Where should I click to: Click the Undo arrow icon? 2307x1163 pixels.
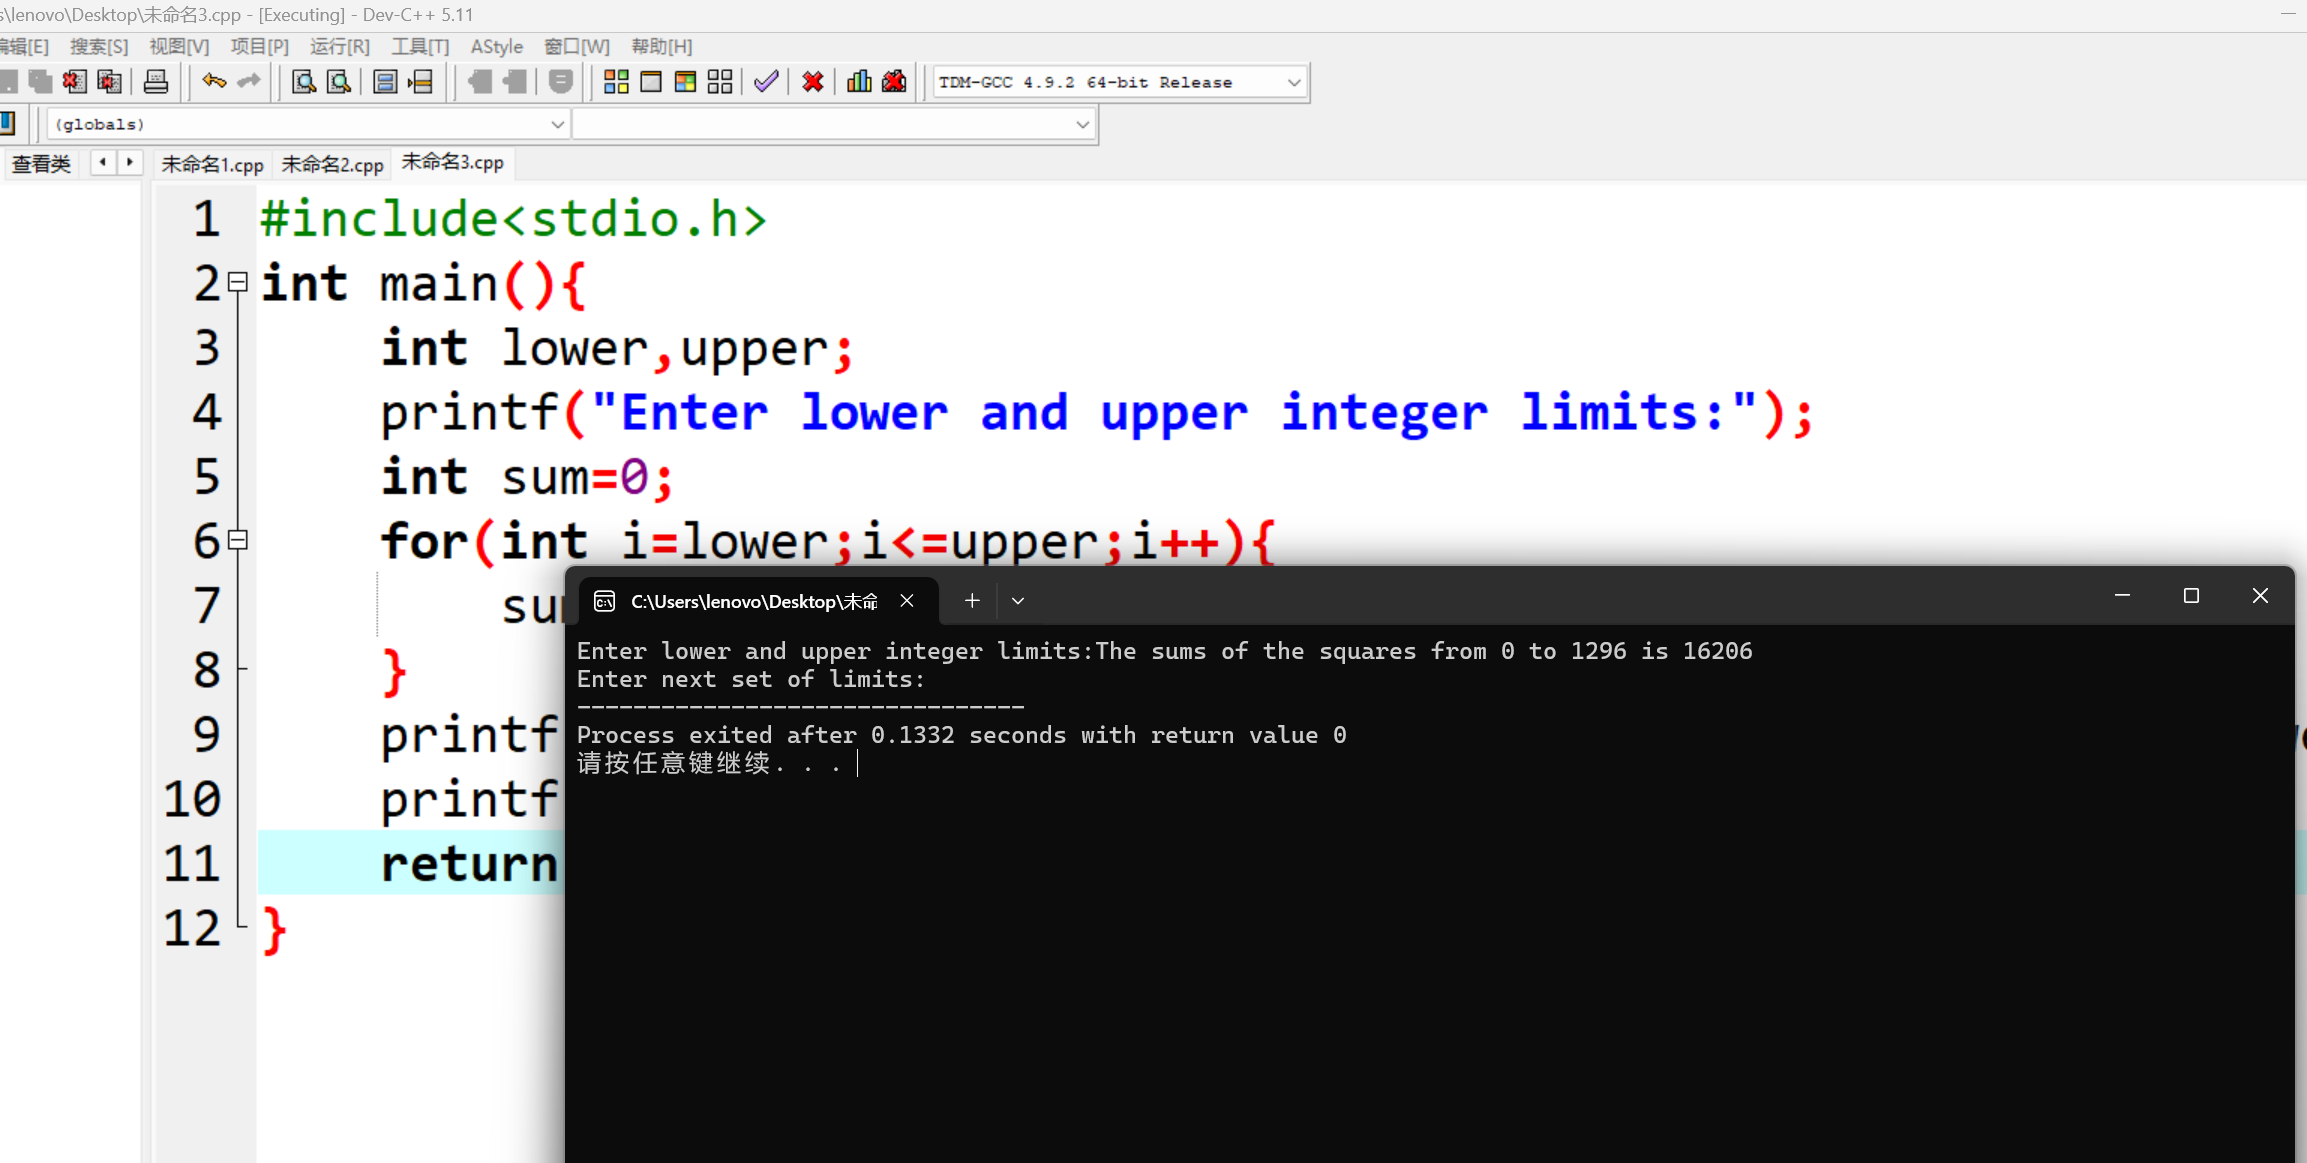pyautogui.click(x=213, y=82)
